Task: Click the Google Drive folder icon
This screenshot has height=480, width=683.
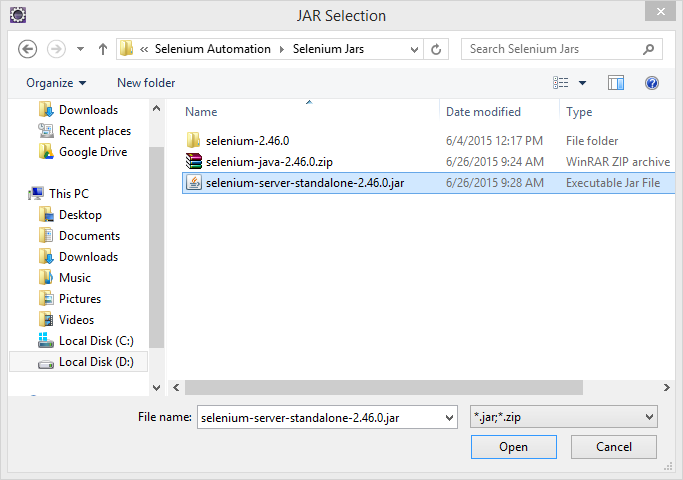Action: [46, 152]
